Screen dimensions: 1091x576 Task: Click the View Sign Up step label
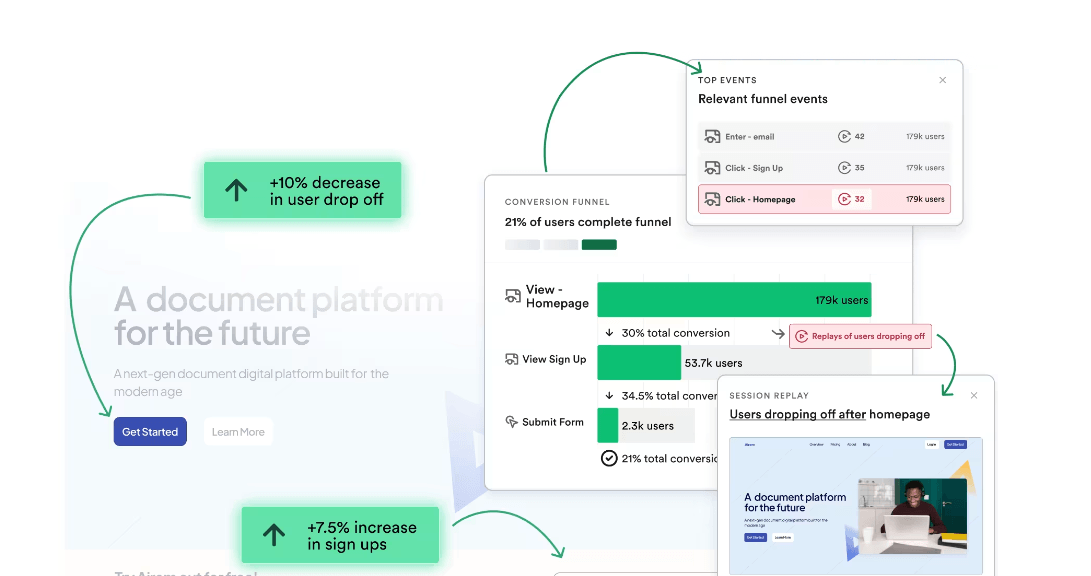[555, 359]
